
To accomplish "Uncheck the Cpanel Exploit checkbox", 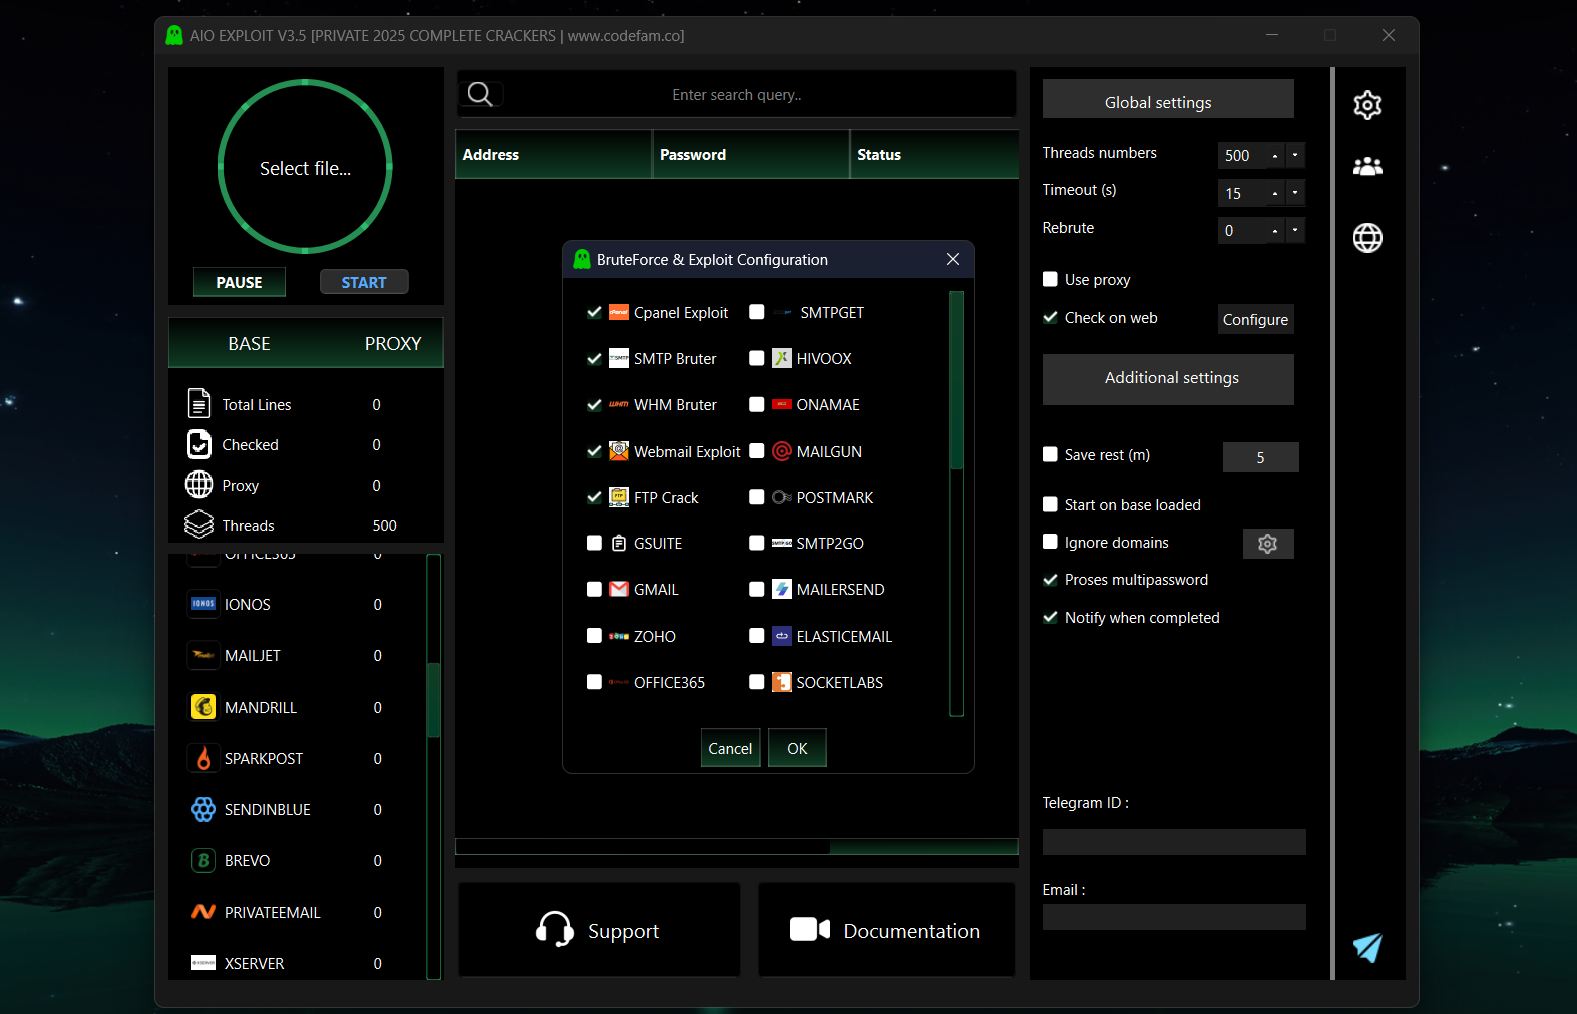I will (594, 312).
